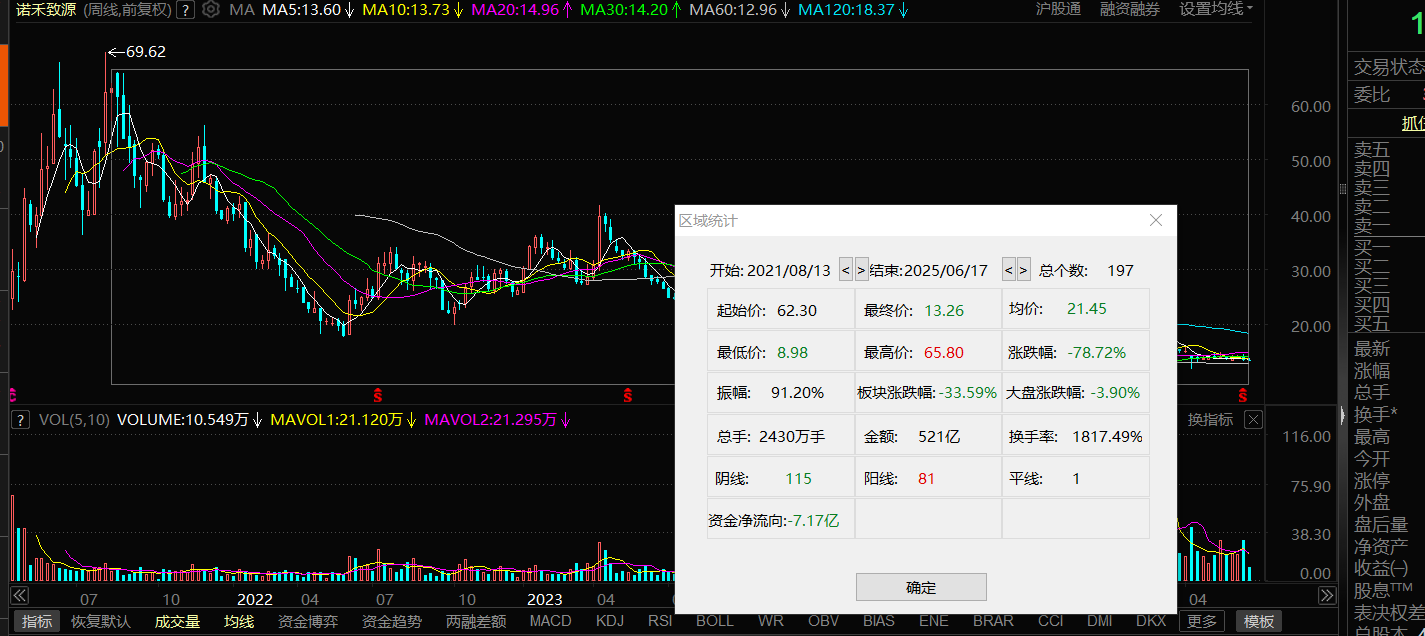Image resolution: width=1425 pixels, height=636 pixels.
Task: Click the 区域统计 dialog title bar
Action: [x=925, y=220]
